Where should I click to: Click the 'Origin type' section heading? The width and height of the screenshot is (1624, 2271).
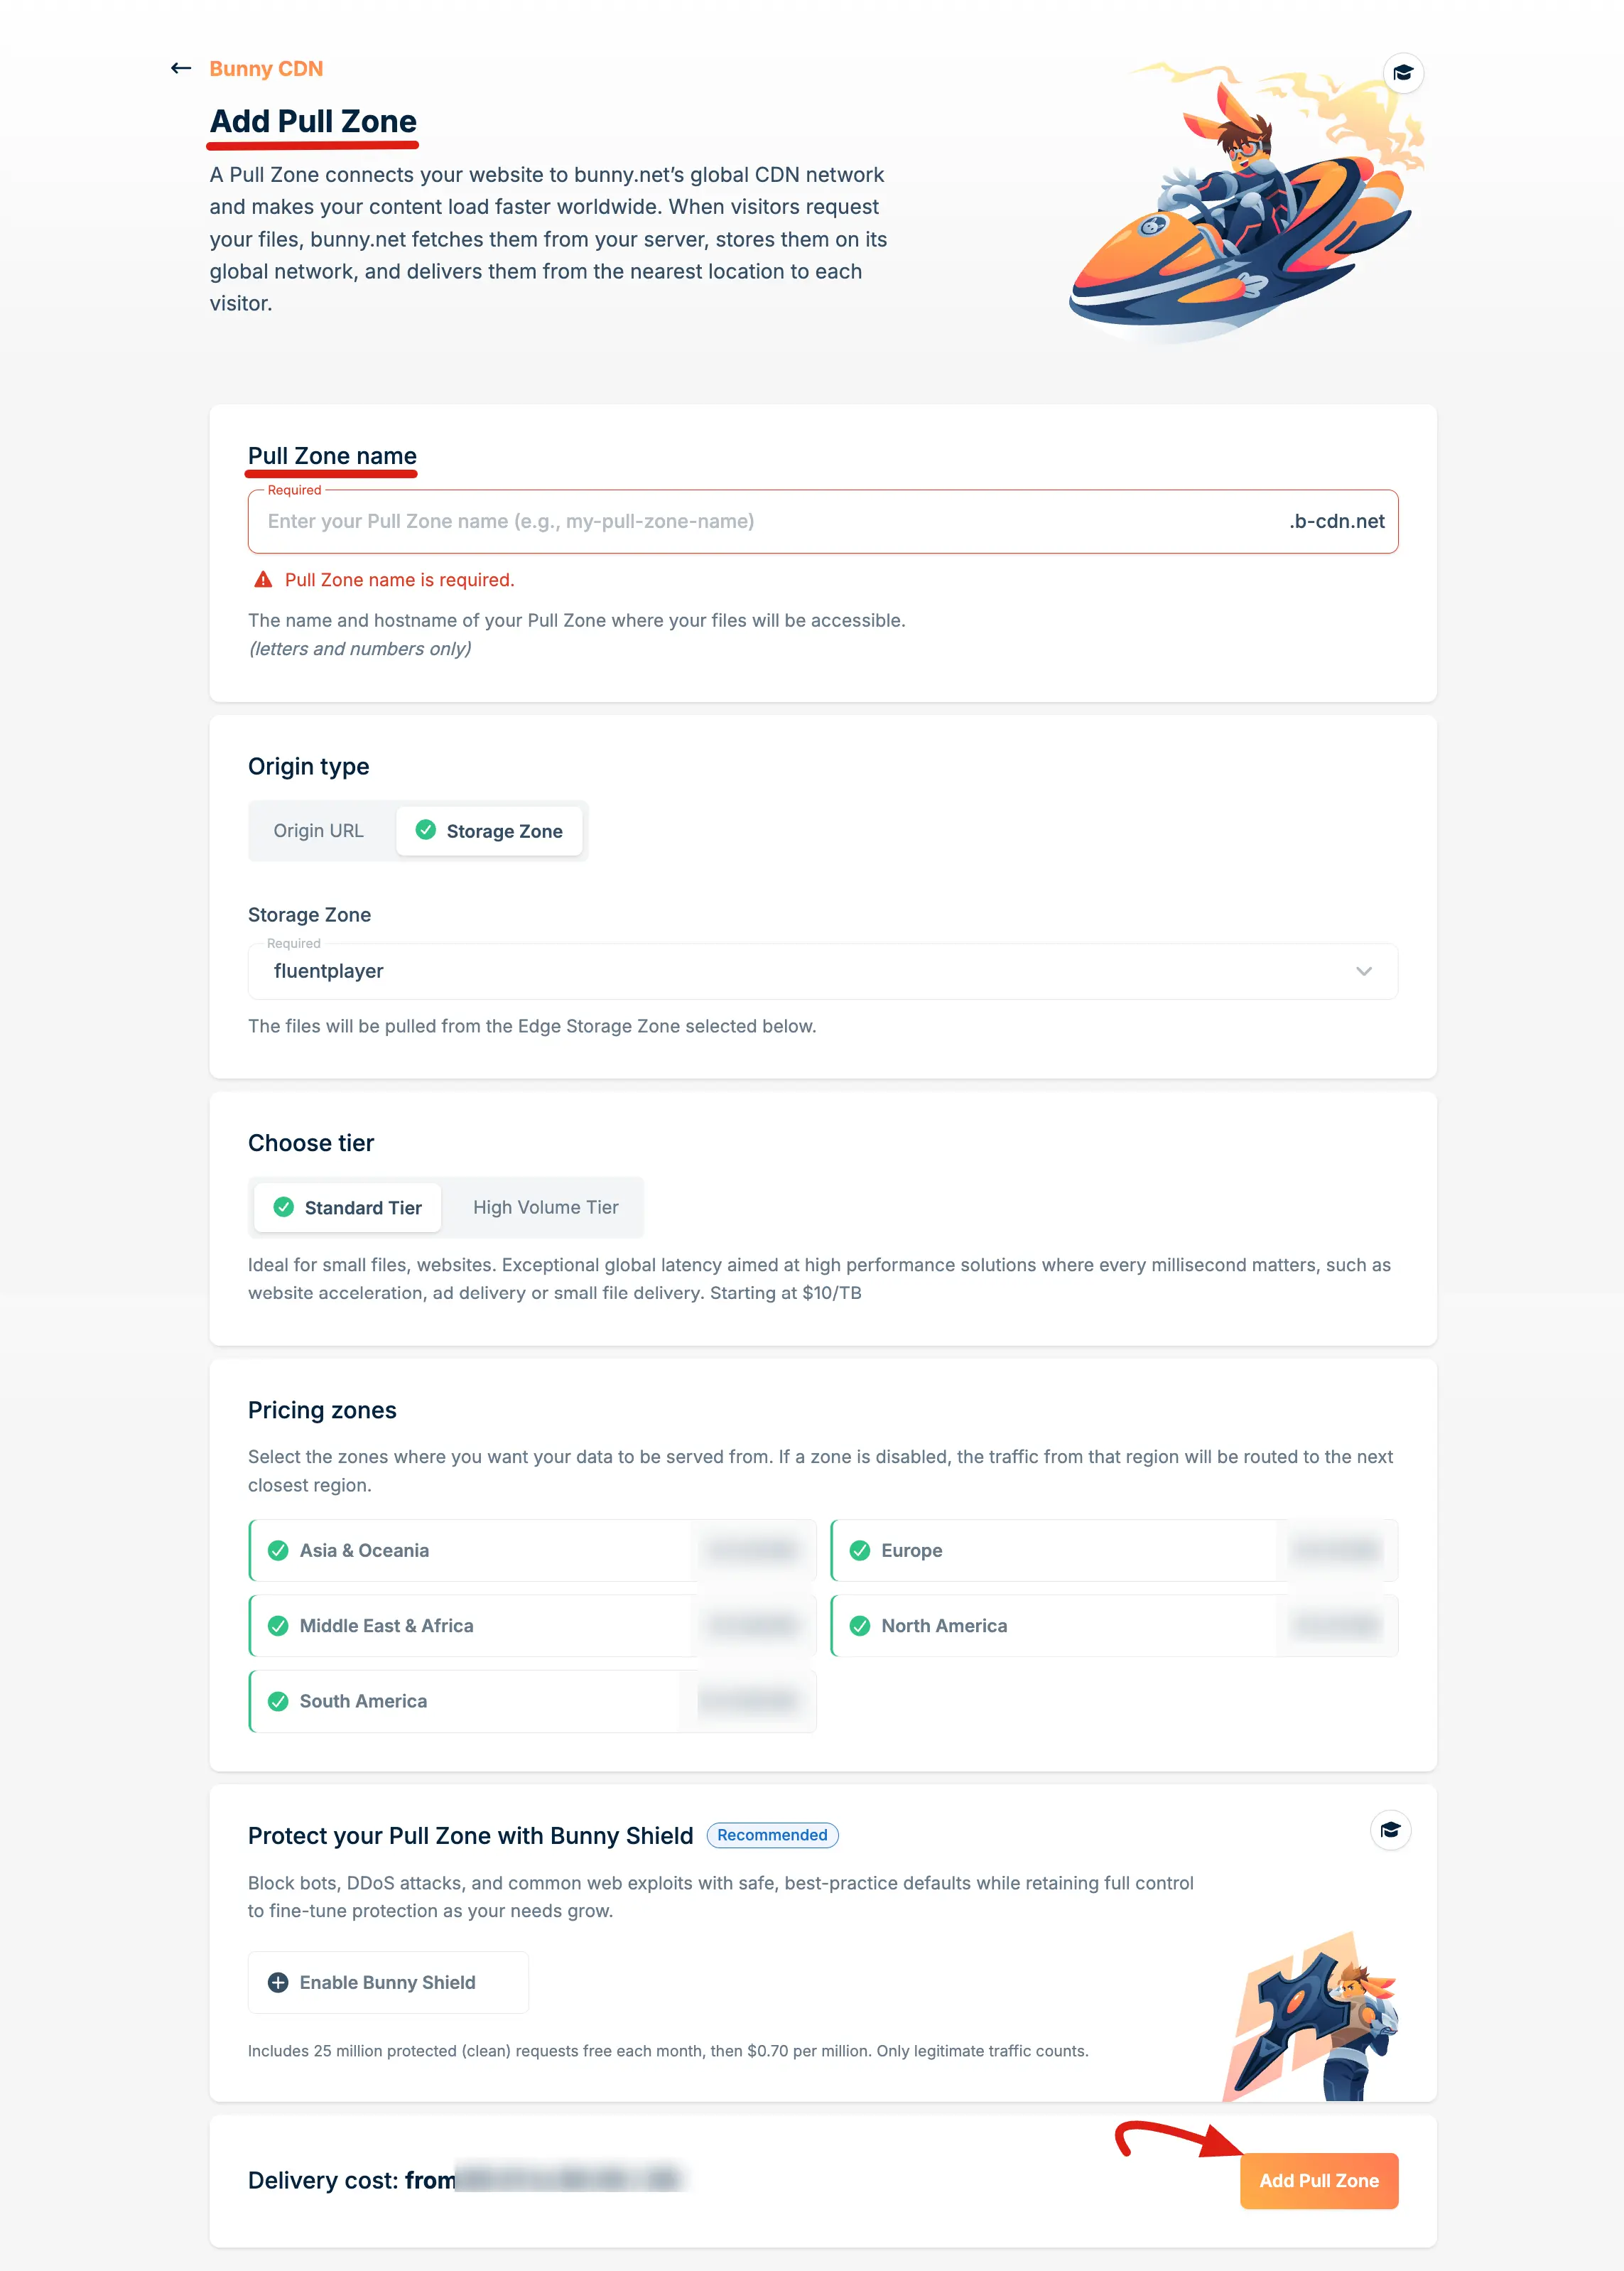point(309,766)
